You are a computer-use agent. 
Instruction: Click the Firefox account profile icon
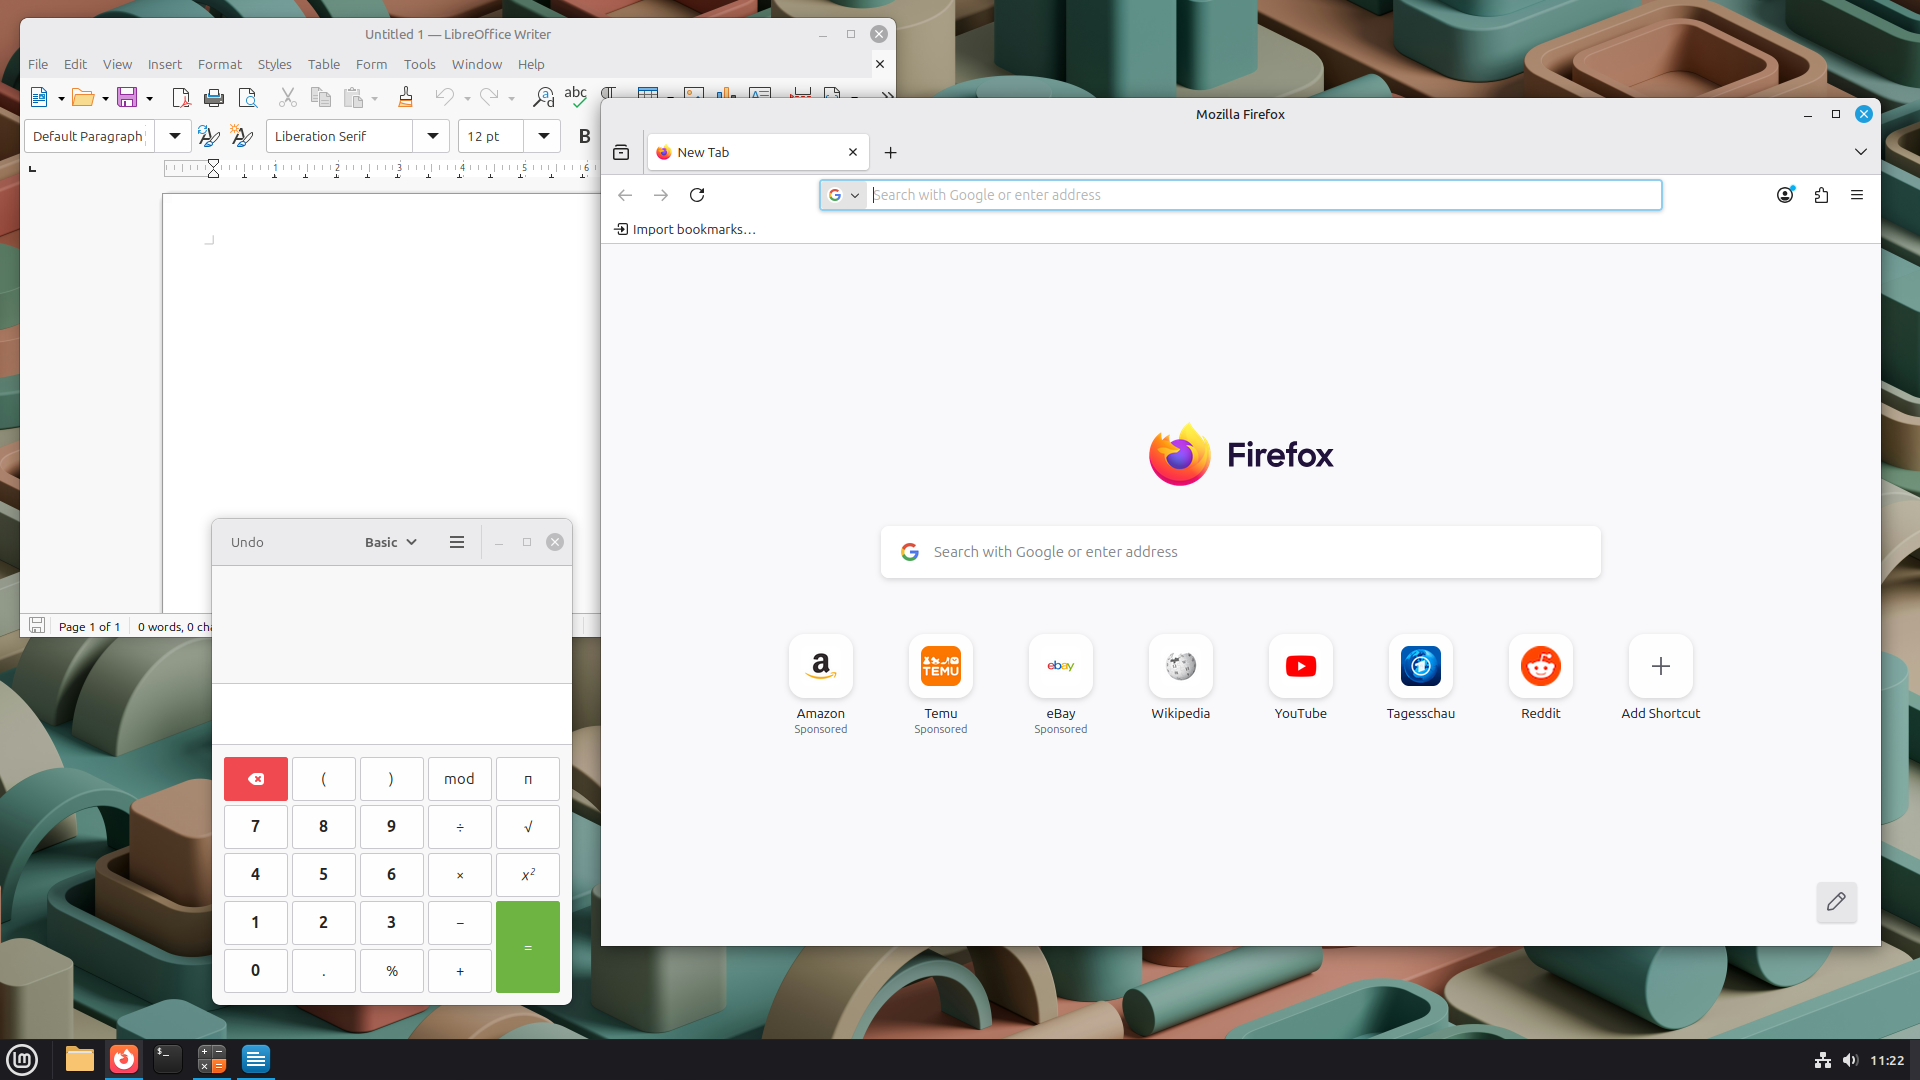pos(1785,195)
